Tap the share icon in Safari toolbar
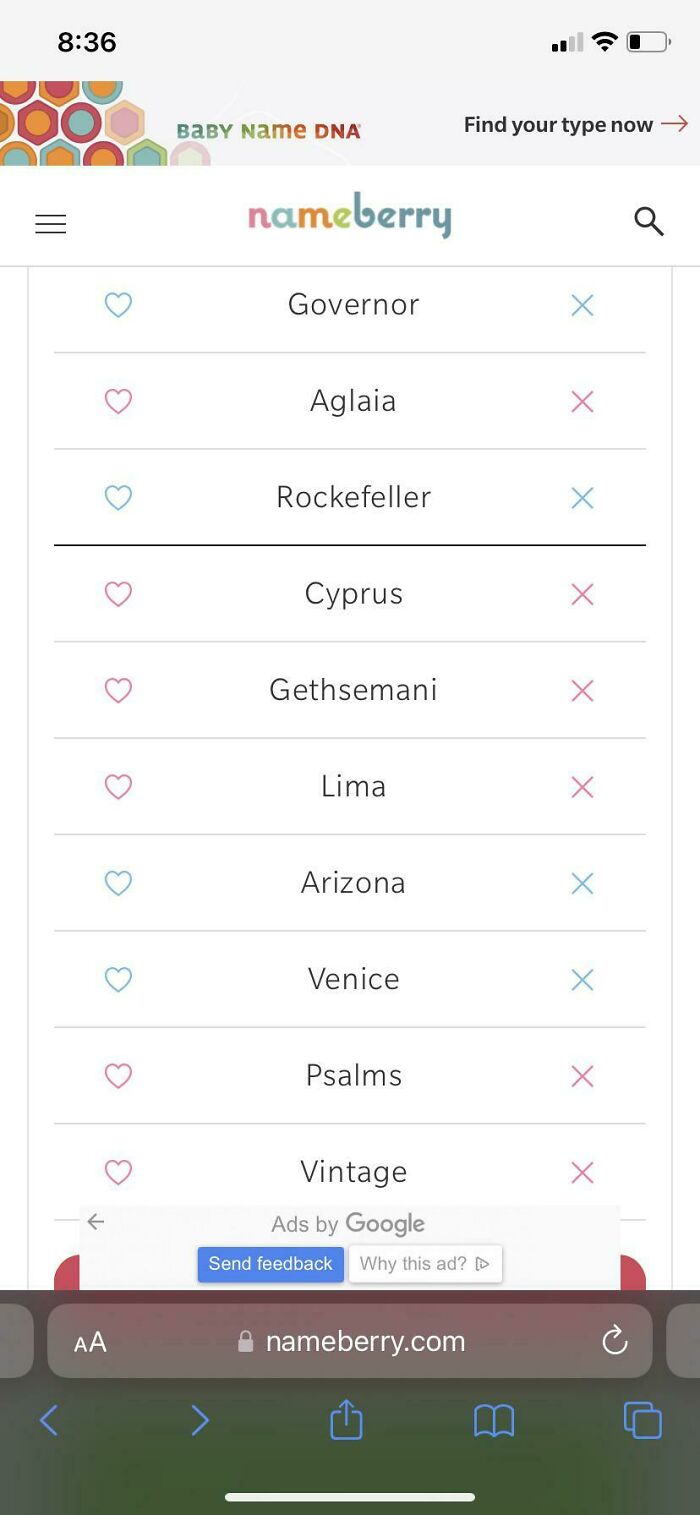 pos(345,1419)
